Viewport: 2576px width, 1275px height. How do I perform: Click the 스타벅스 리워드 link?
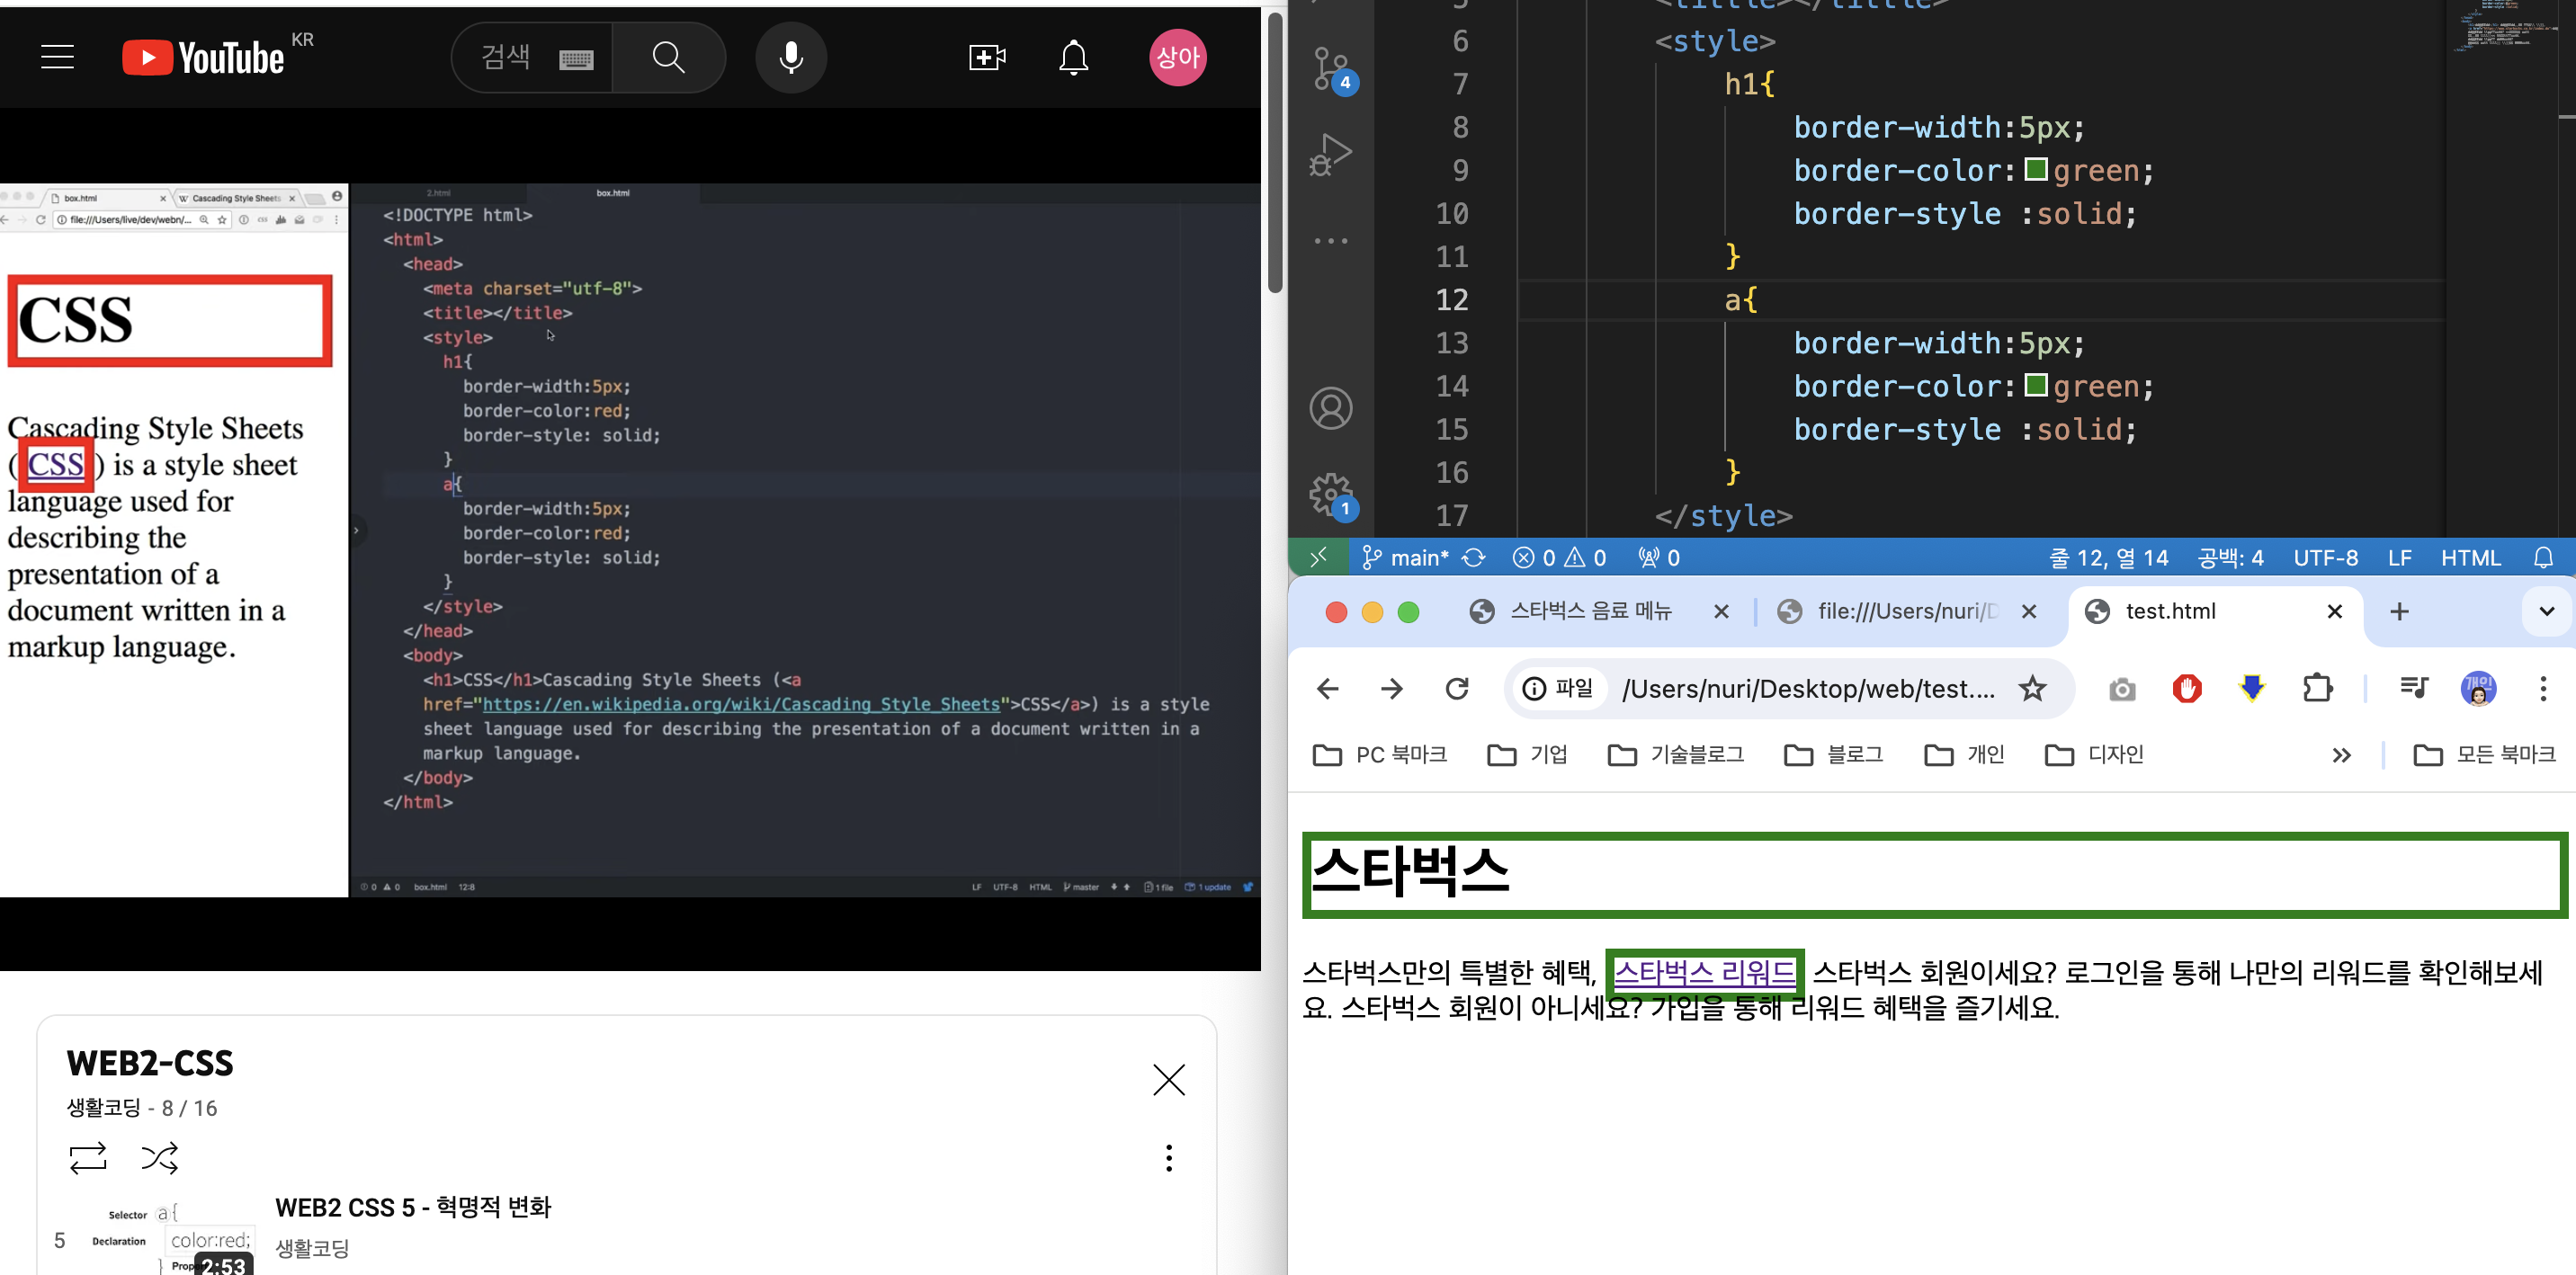point(1704,972)
